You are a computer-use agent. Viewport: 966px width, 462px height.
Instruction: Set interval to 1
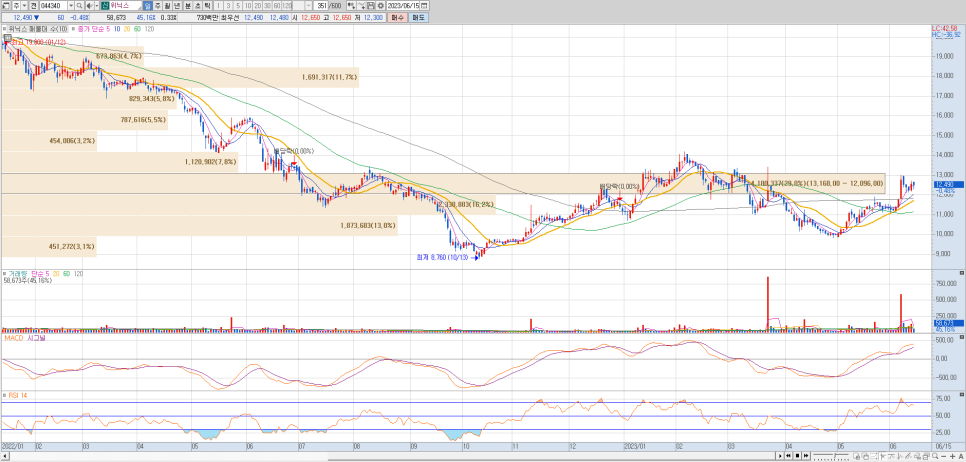pos(218,6)
